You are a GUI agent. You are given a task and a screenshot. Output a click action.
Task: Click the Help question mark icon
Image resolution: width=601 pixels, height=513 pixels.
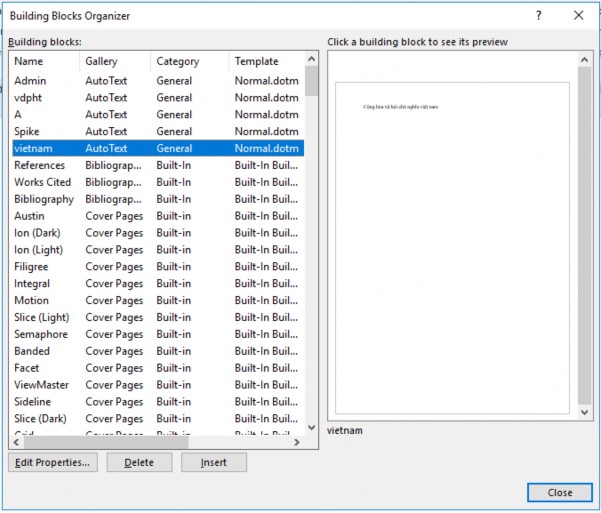click(x=539, y=16)
